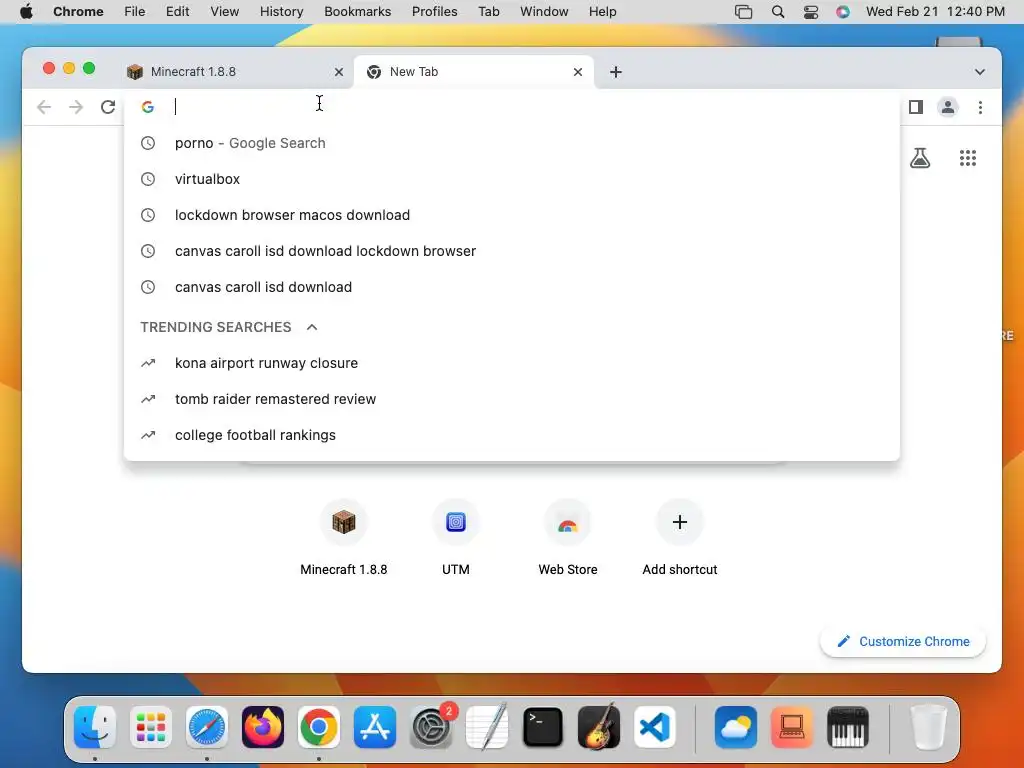The width and height of the screenshot is (1024, 768).
Task: Open Chrome from the dock
Action: point(319,727)
